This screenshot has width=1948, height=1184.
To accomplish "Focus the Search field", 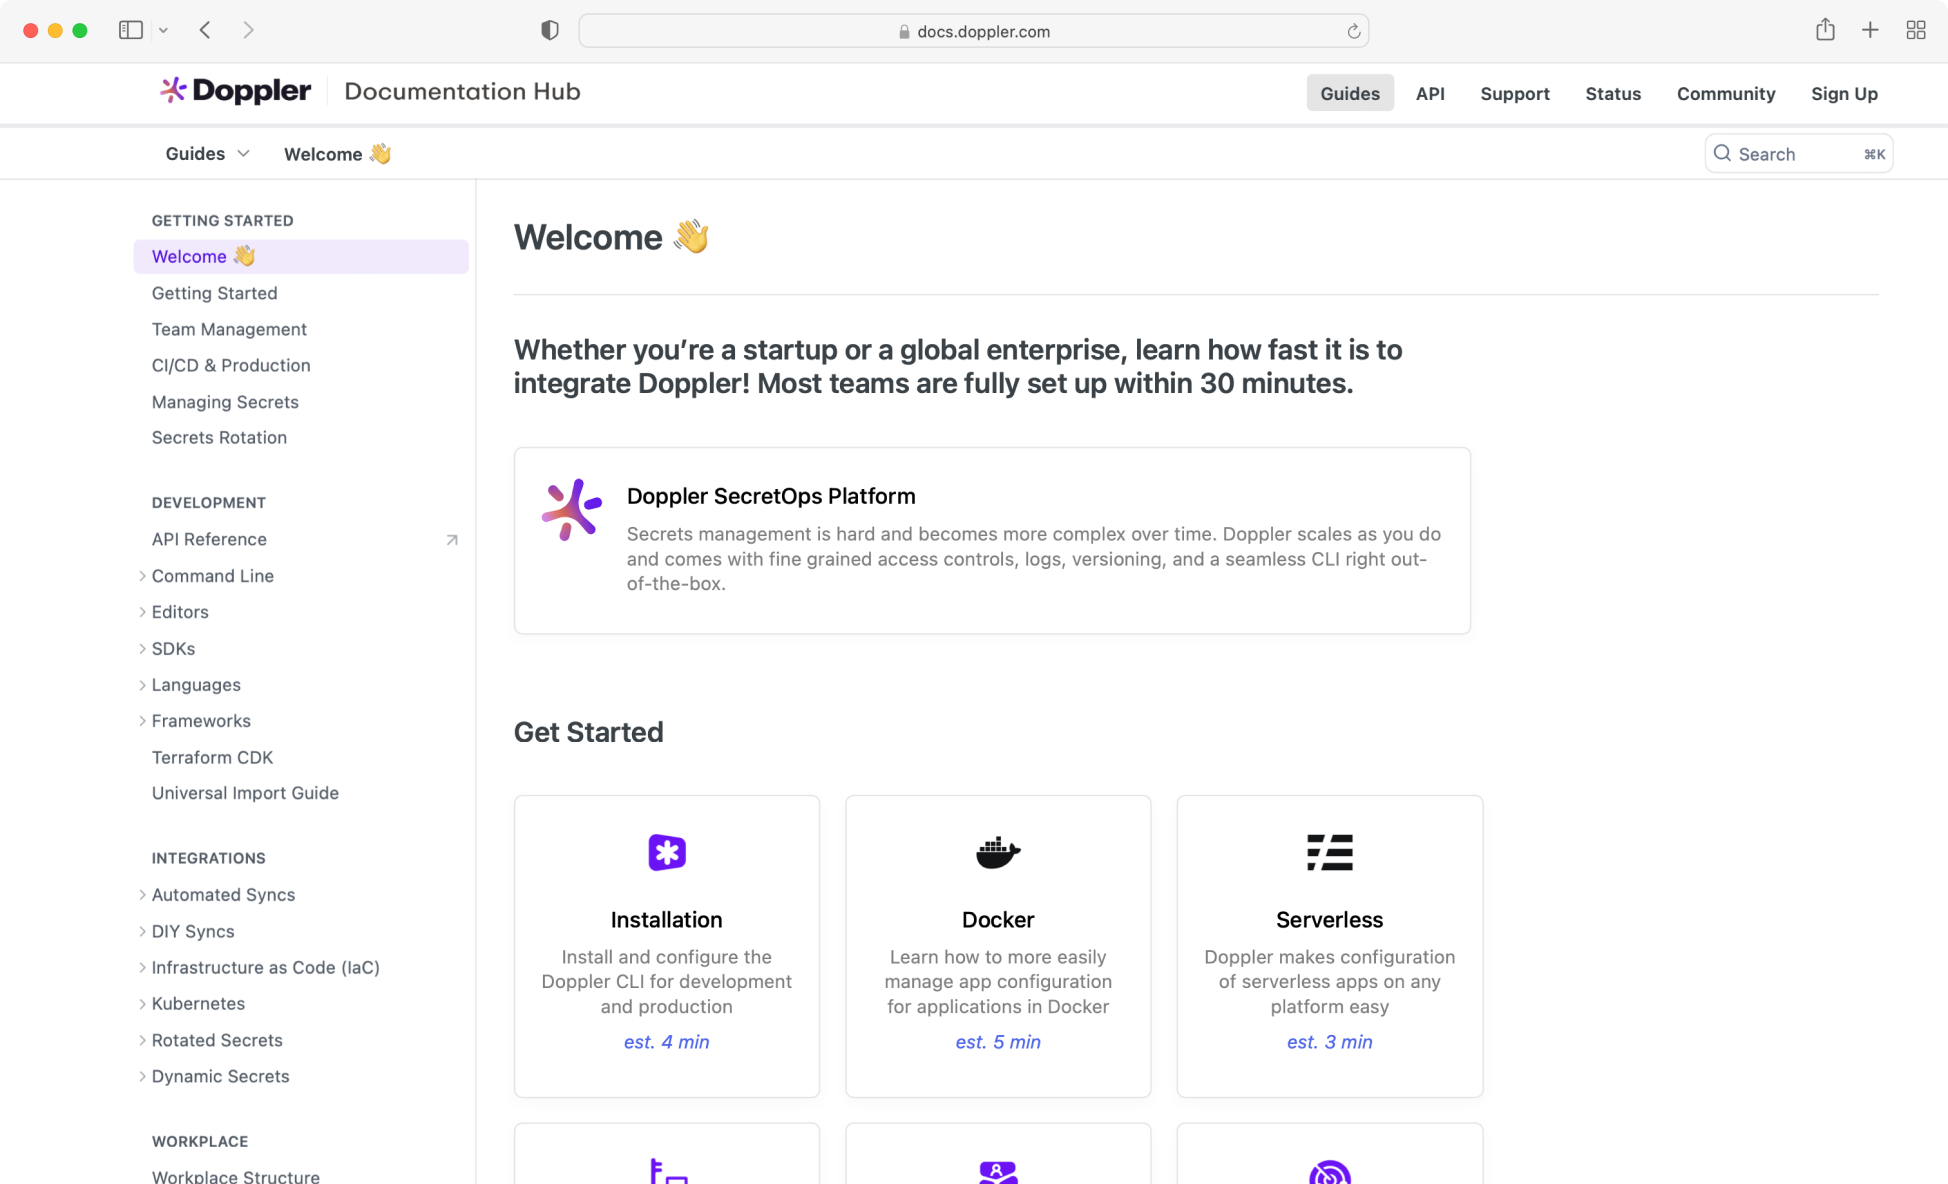I will [x=1797, y=154].
